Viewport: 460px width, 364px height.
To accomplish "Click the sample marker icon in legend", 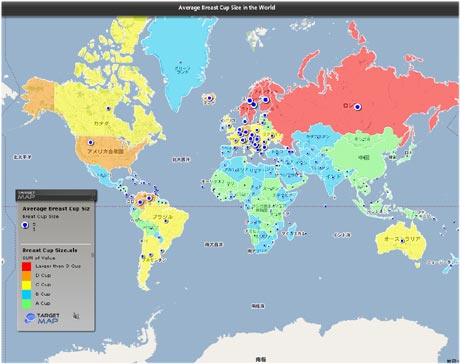I will (x=25, y=225).
